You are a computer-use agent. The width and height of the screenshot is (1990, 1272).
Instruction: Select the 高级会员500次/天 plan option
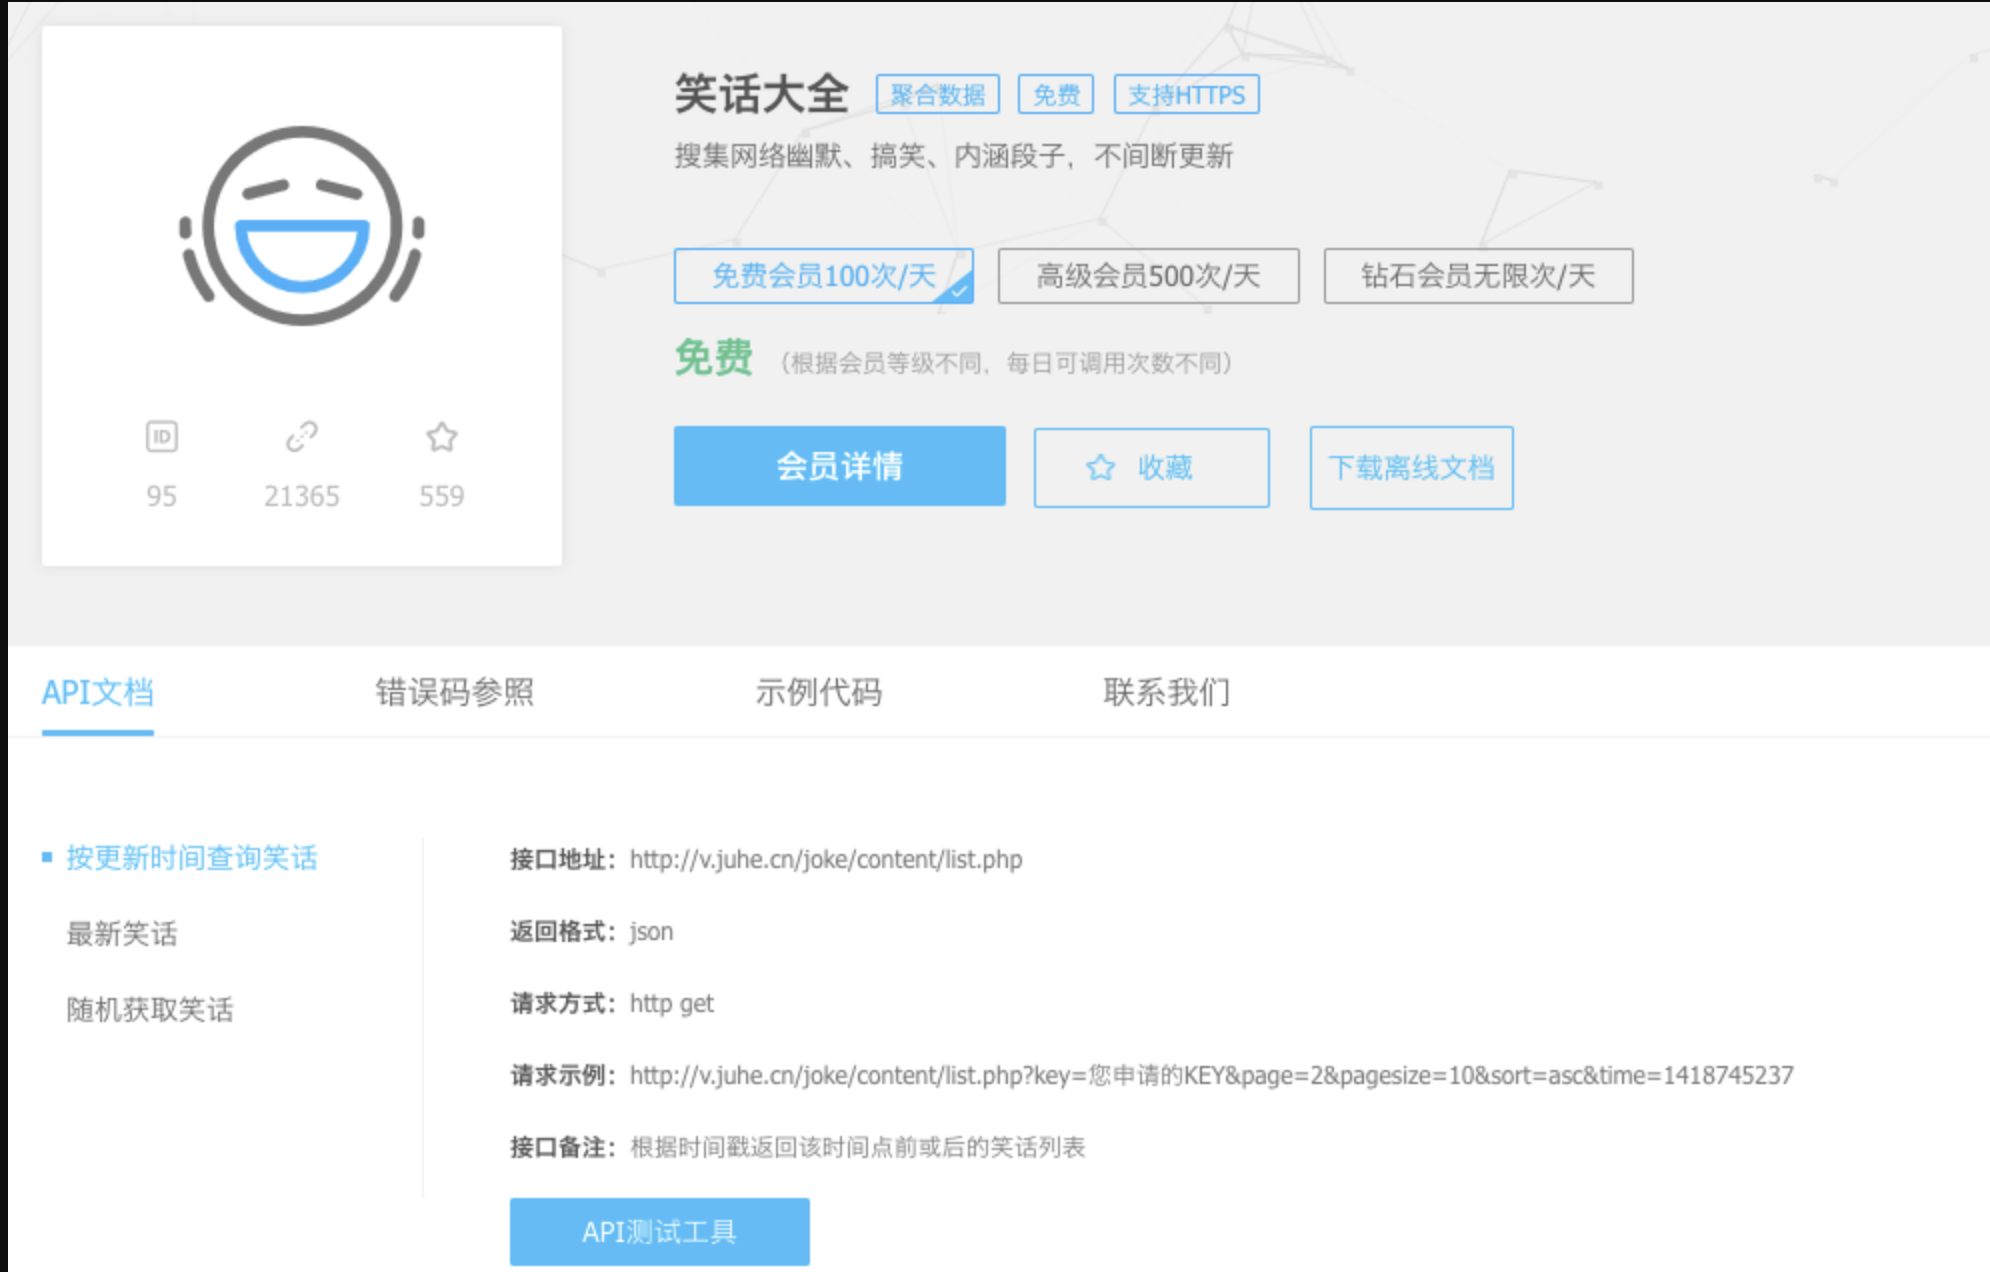pyautogui.click(x=1148, y=276)
